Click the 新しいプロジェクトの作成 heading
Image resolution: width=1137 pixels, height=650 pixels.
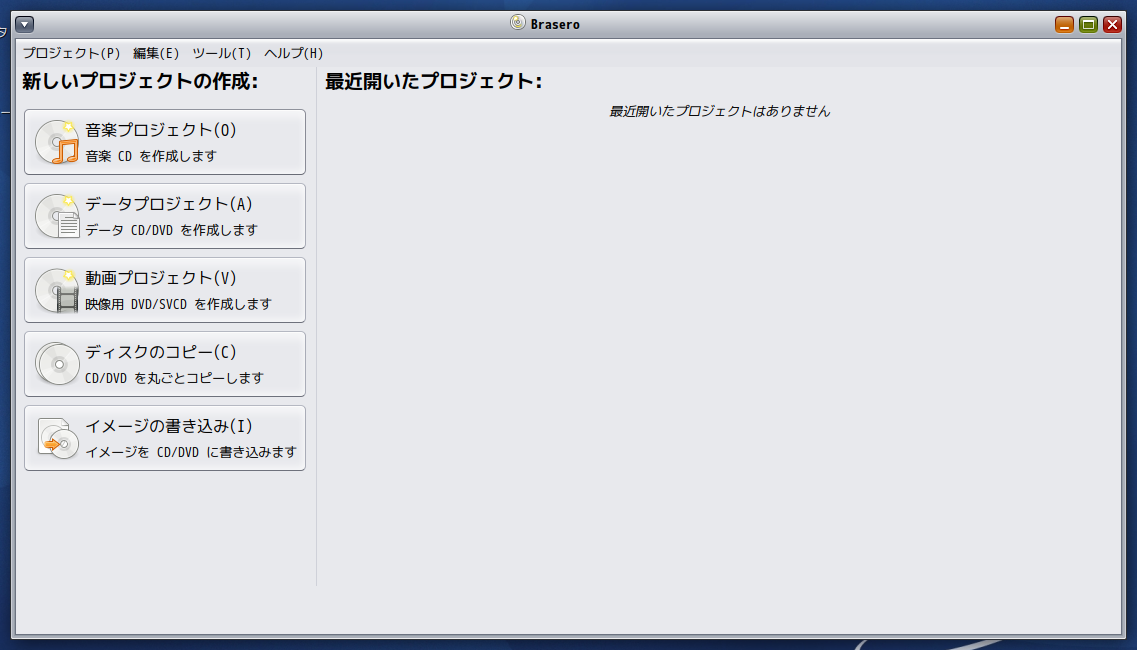coord(140,83)
